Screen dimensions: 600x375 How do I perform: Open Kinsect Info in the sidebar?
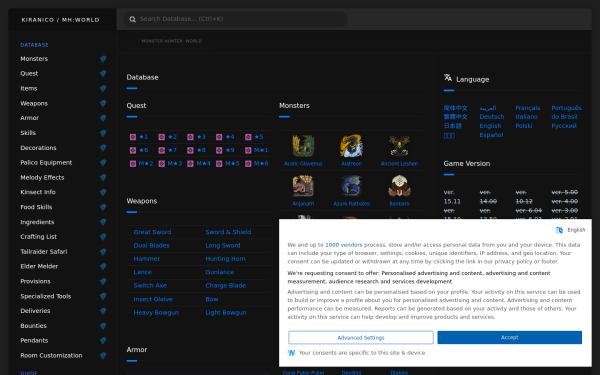[38, 192]
